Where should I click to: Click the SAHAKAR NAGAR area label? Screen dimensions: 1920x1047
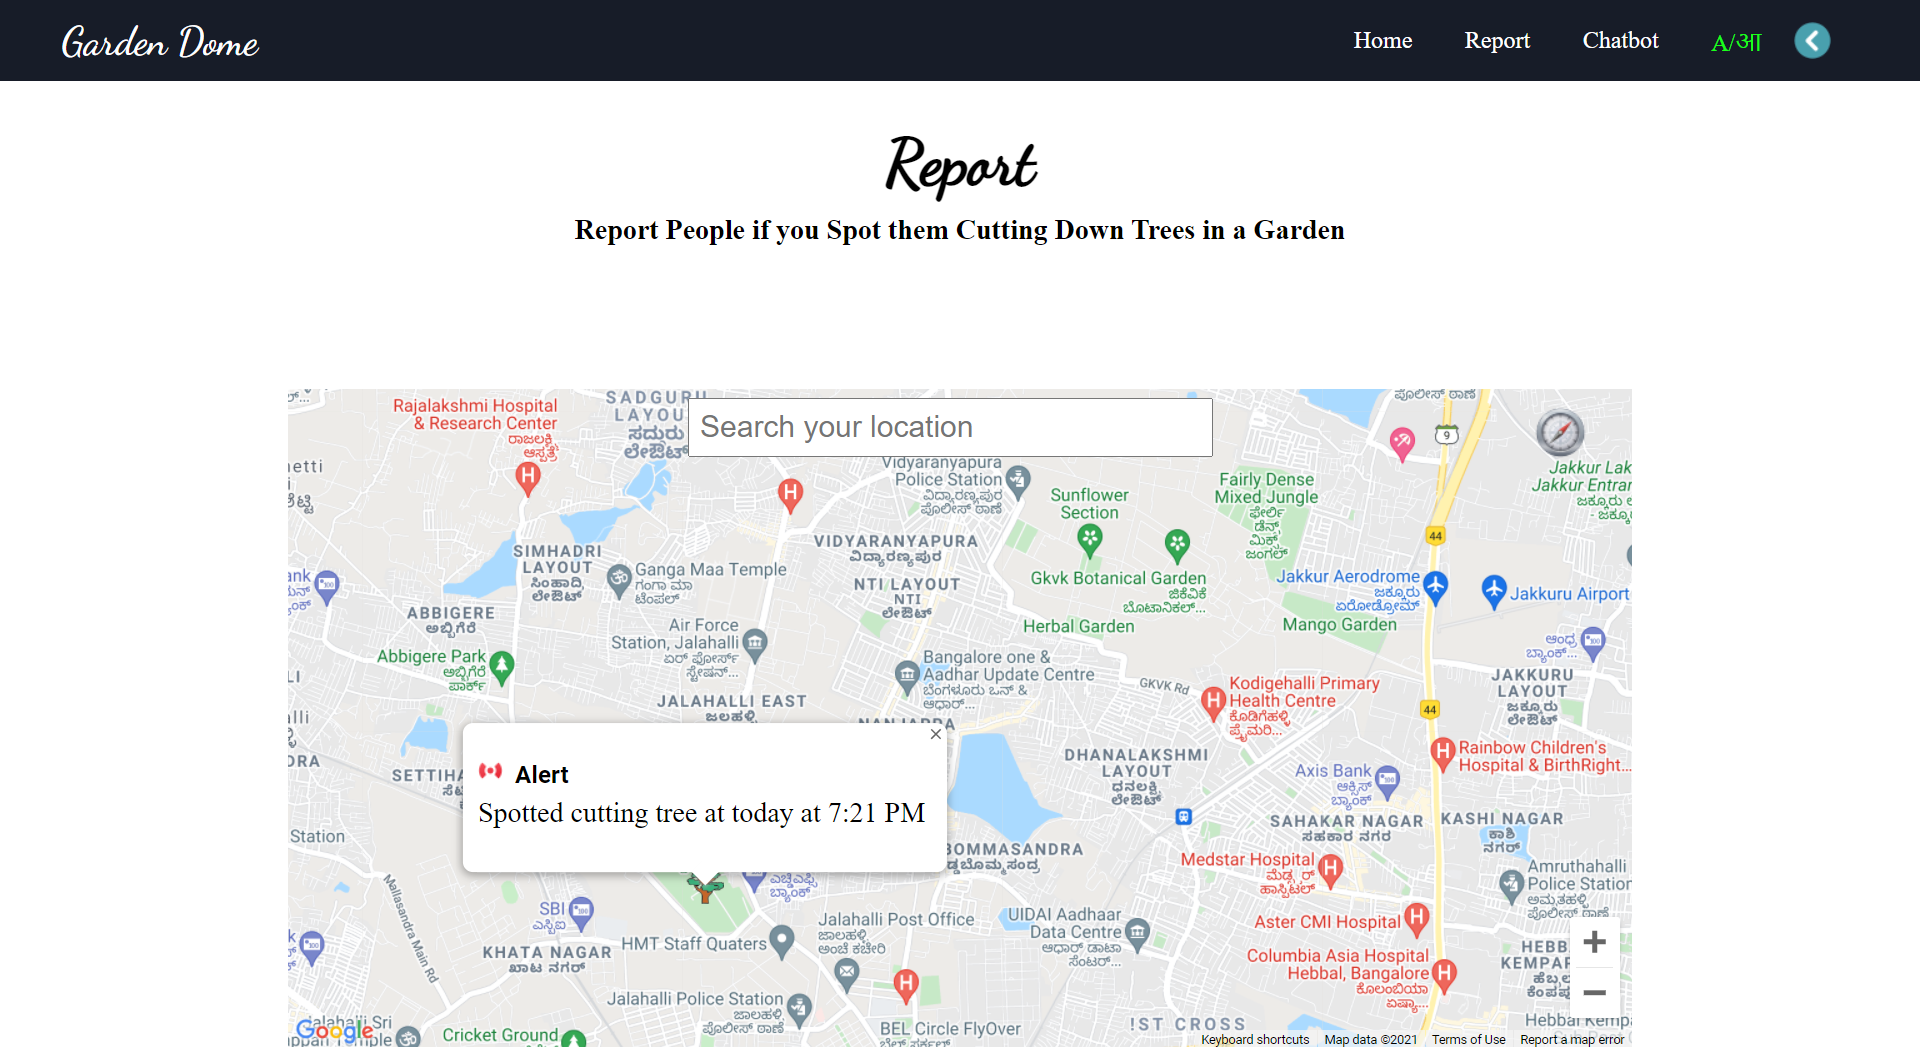(1346, 821)
